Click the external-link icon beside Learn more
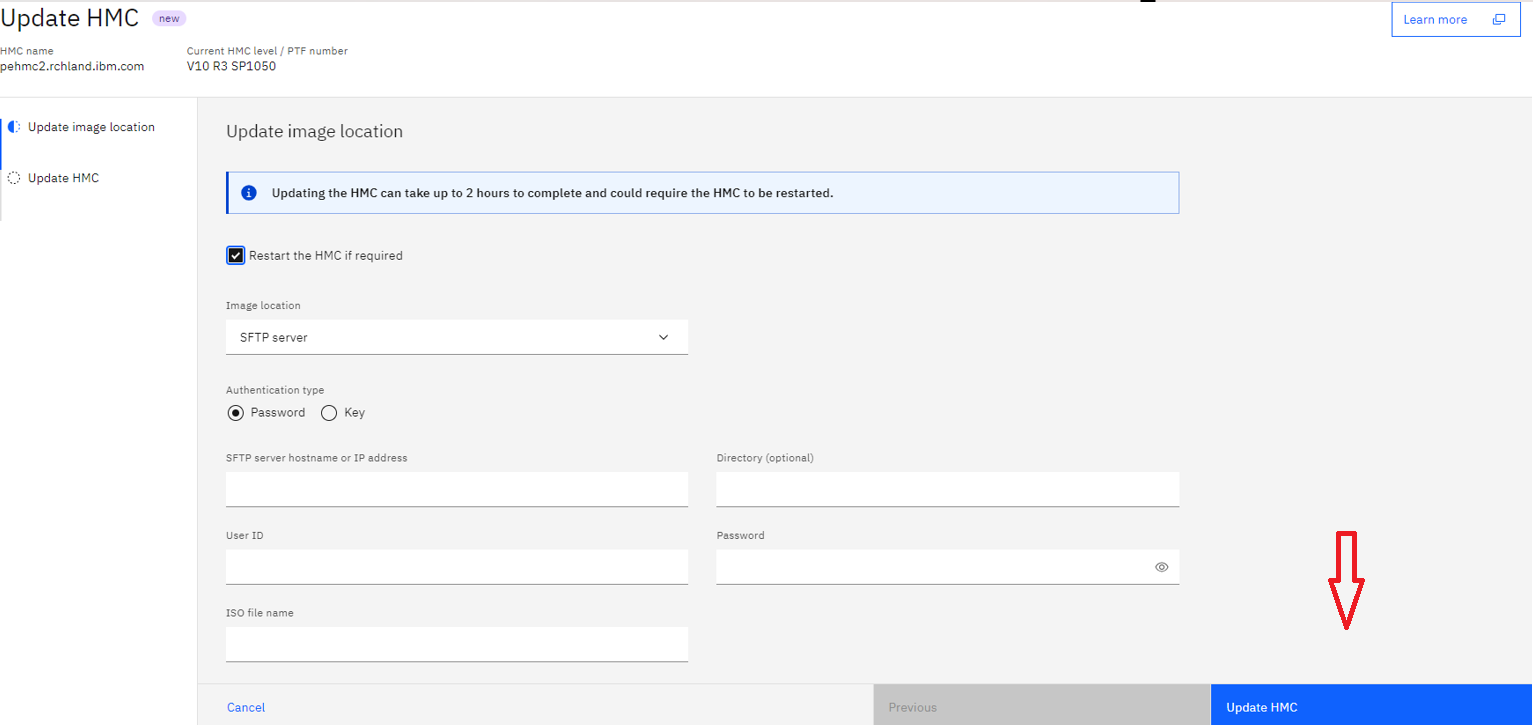Viewport: 1533px width, 725px height. pyautogui.click(x=1499, y=20)
